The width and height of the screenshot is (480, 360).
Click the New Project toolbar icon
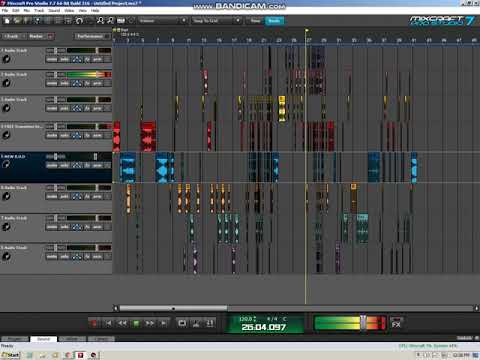pyautogui.click(x=7, y=21)
